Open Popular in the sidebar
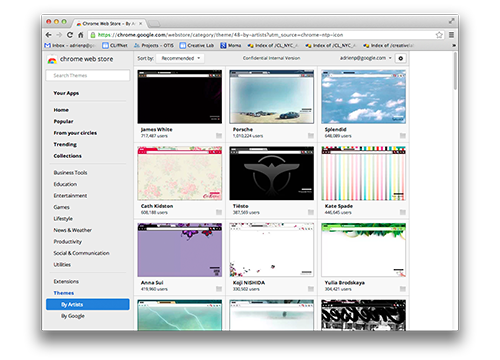500x360 pixels. pyautogui.click(x=63, y=121)
